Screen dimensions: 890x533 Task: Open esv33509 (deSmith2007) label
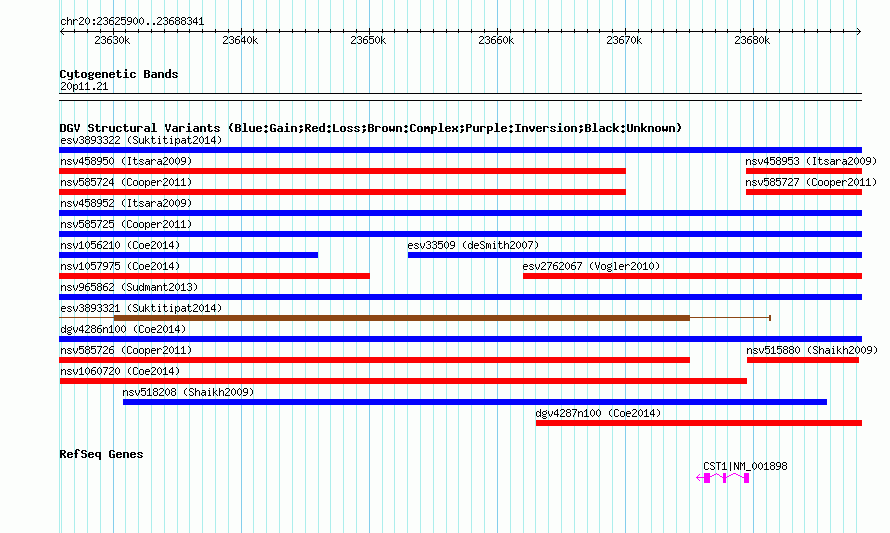point(473,245)
